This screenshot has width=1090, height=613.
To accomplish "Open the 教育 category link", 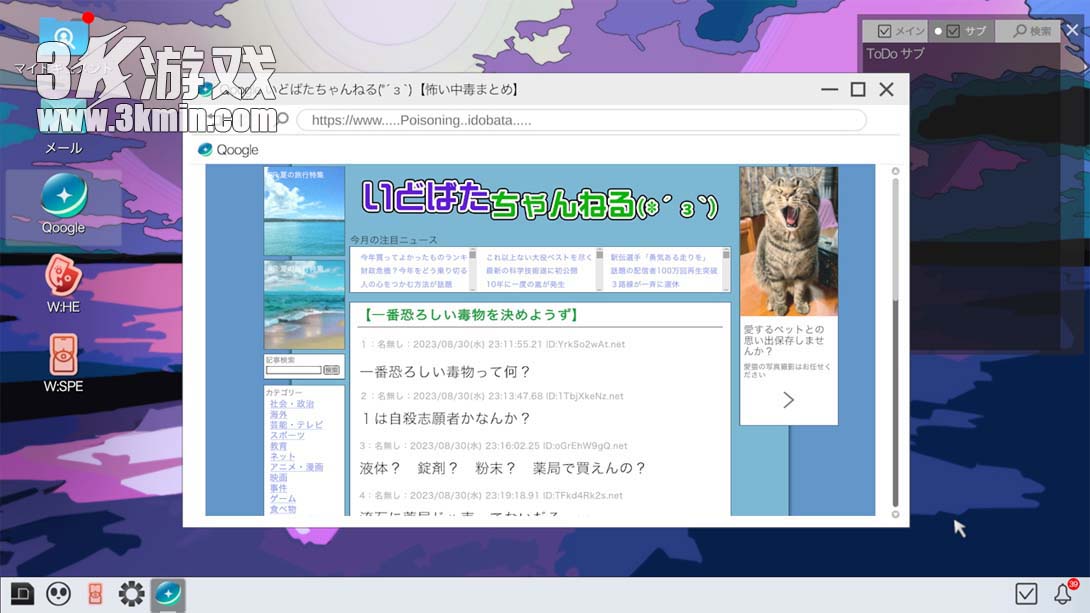I will [278, 446].
